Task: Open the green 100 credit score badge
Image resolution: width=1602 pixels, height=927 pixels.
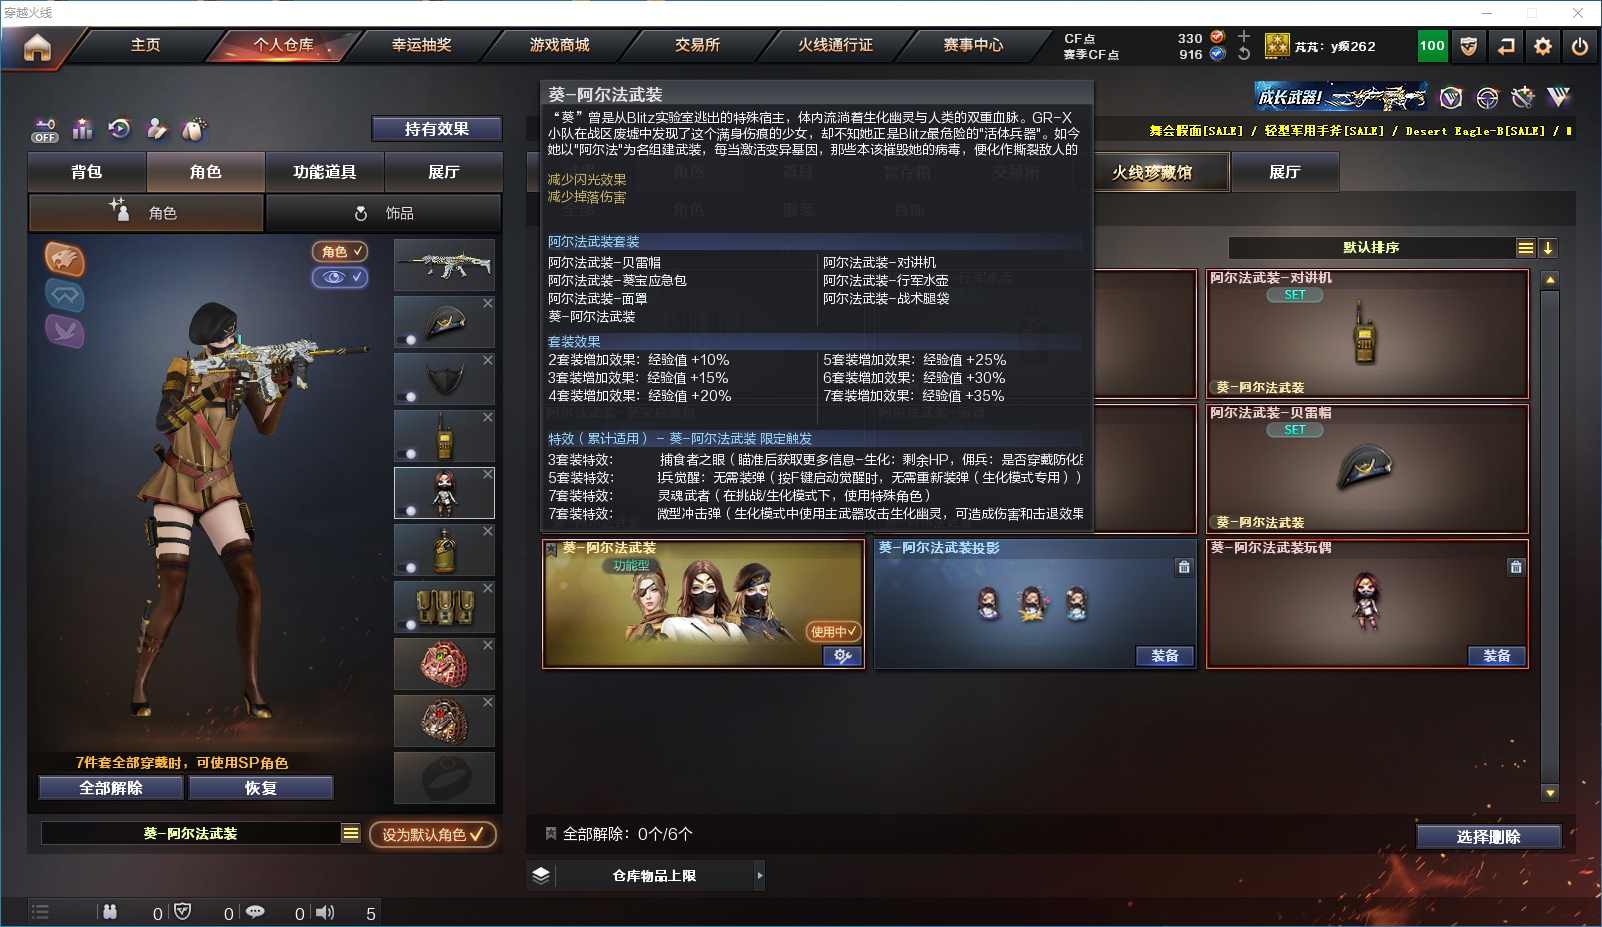Action: pos(1432,46)
